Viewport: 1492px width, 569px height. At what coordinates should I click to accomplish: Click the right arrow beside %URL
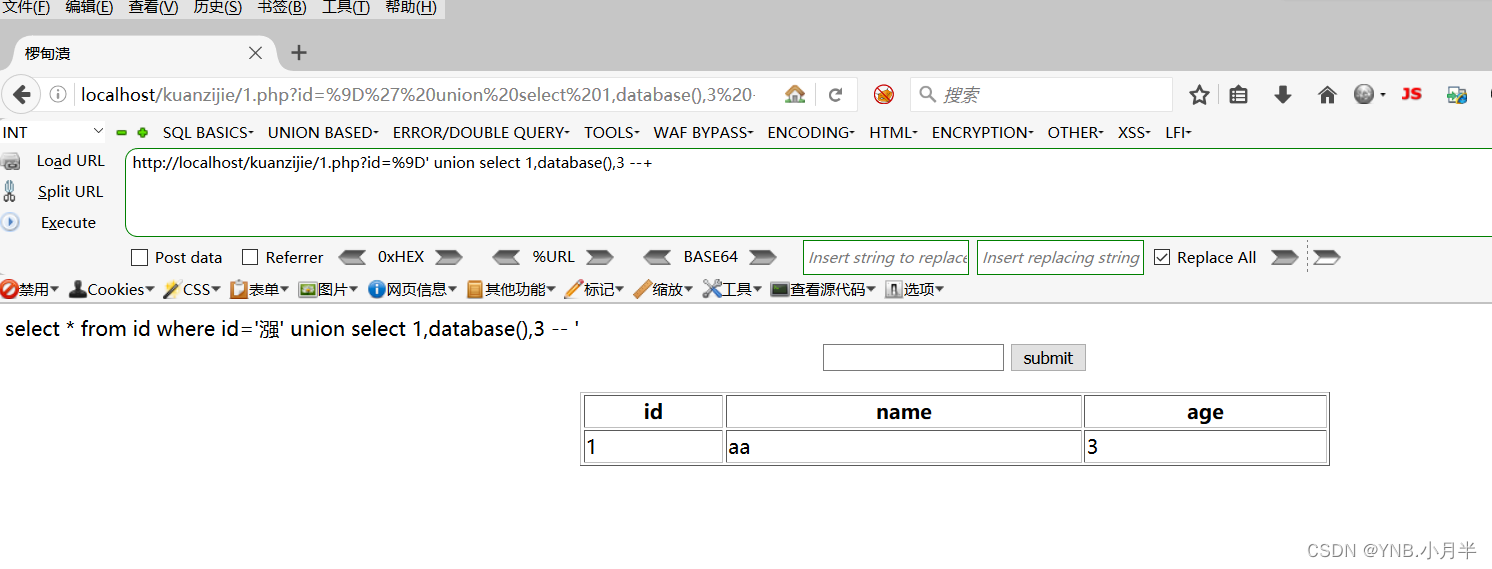tap(600, 257)
